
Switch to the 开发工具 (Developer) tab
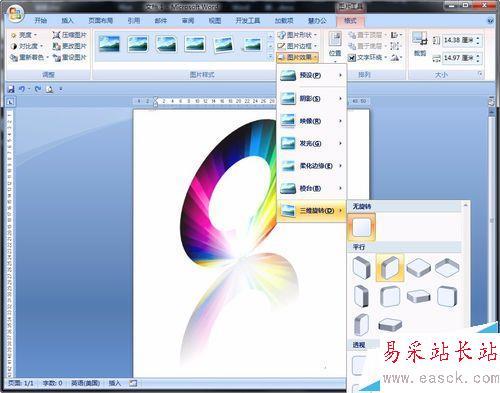tap(248, 21)
